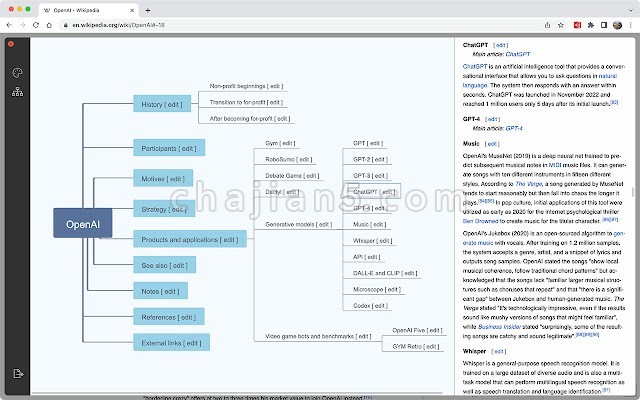Screen dimensions: 640x400
Task: Select the Notes node
Action: point(160,291)
